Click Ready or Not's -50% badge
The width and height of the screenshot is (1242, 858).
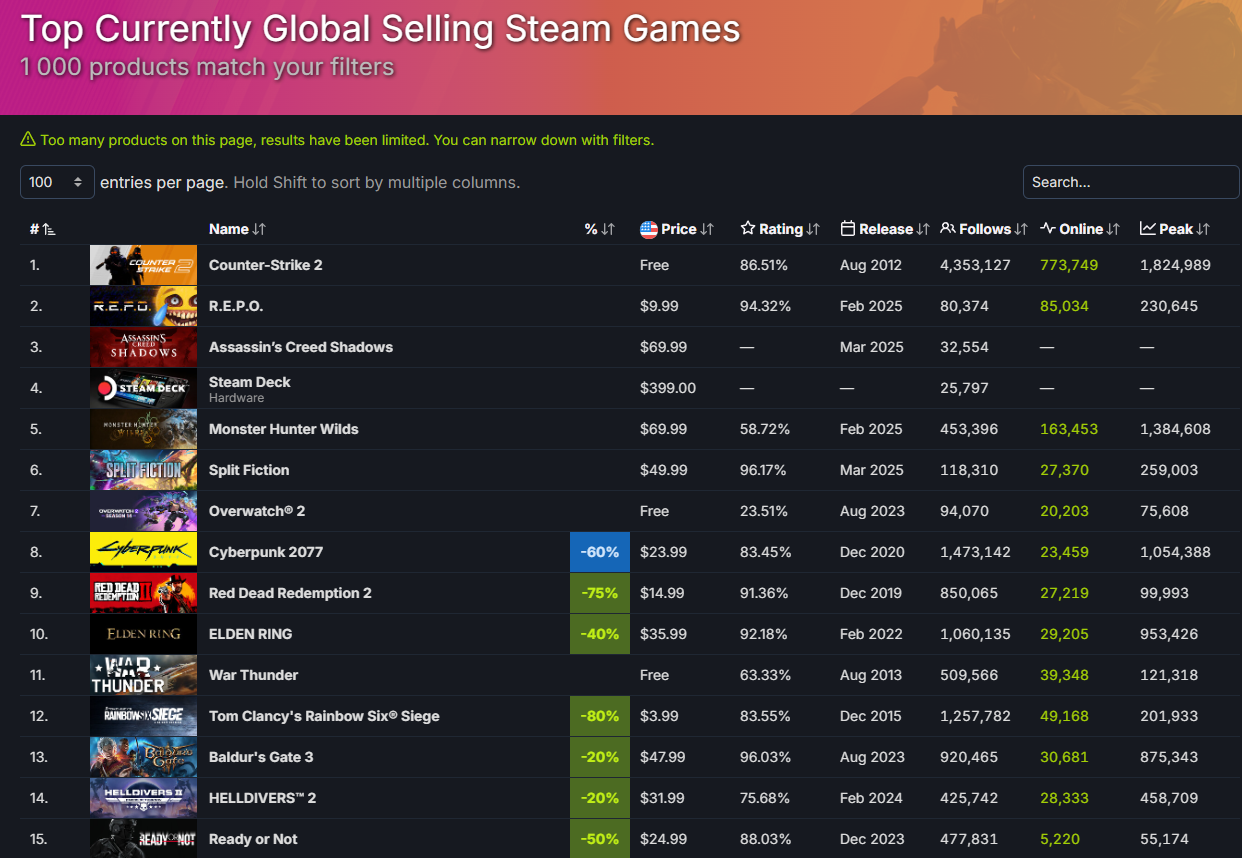coord(600,839)
